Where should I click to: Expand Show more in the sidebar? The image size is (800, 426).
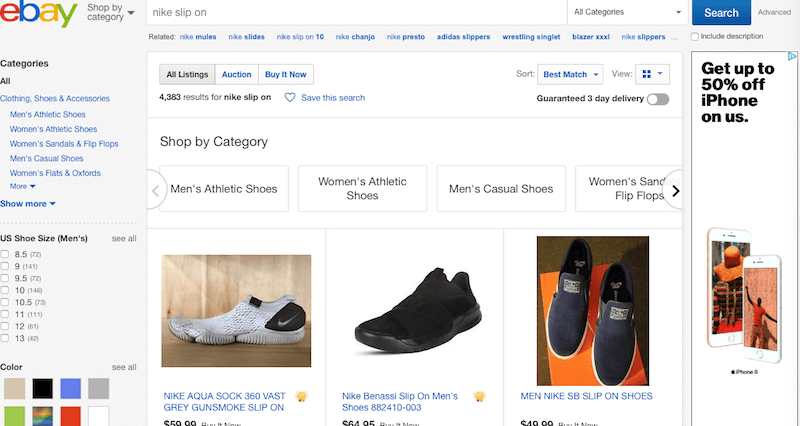[x=28, y=204]
